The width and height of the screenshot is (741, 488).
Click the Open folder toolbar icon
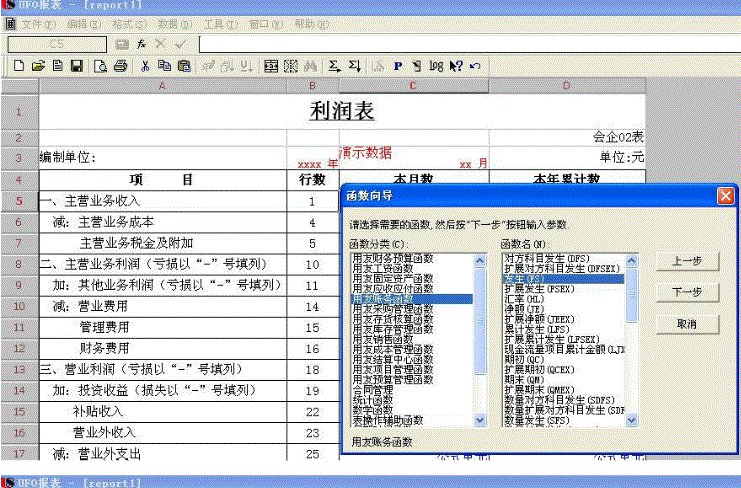(x=38, y=66)
